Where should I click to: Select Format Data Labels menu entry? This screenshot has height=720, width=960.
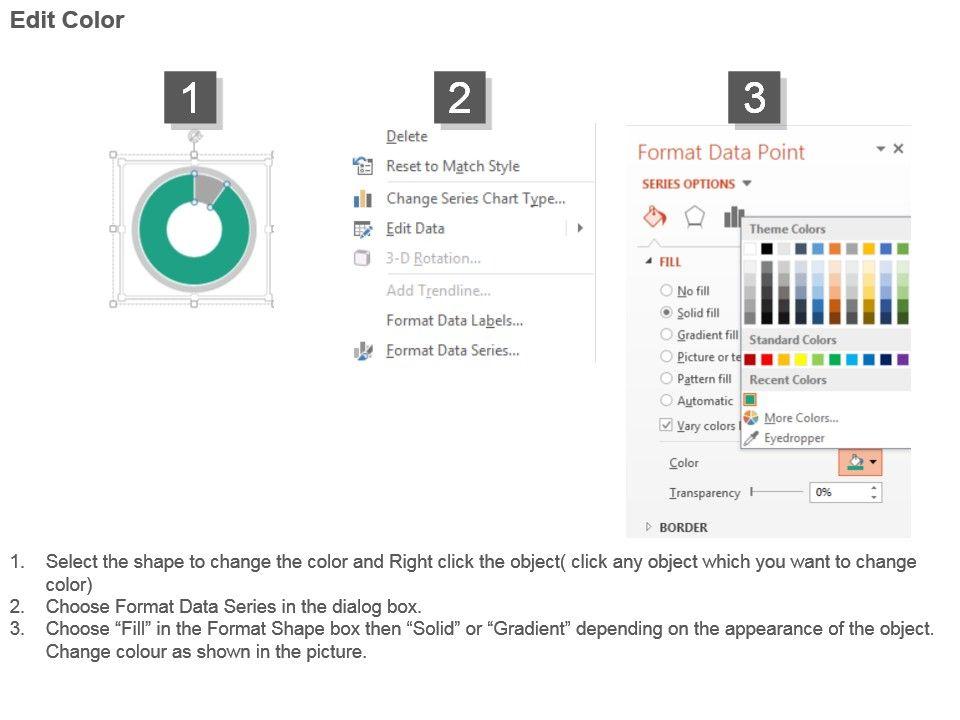point(454,321)
